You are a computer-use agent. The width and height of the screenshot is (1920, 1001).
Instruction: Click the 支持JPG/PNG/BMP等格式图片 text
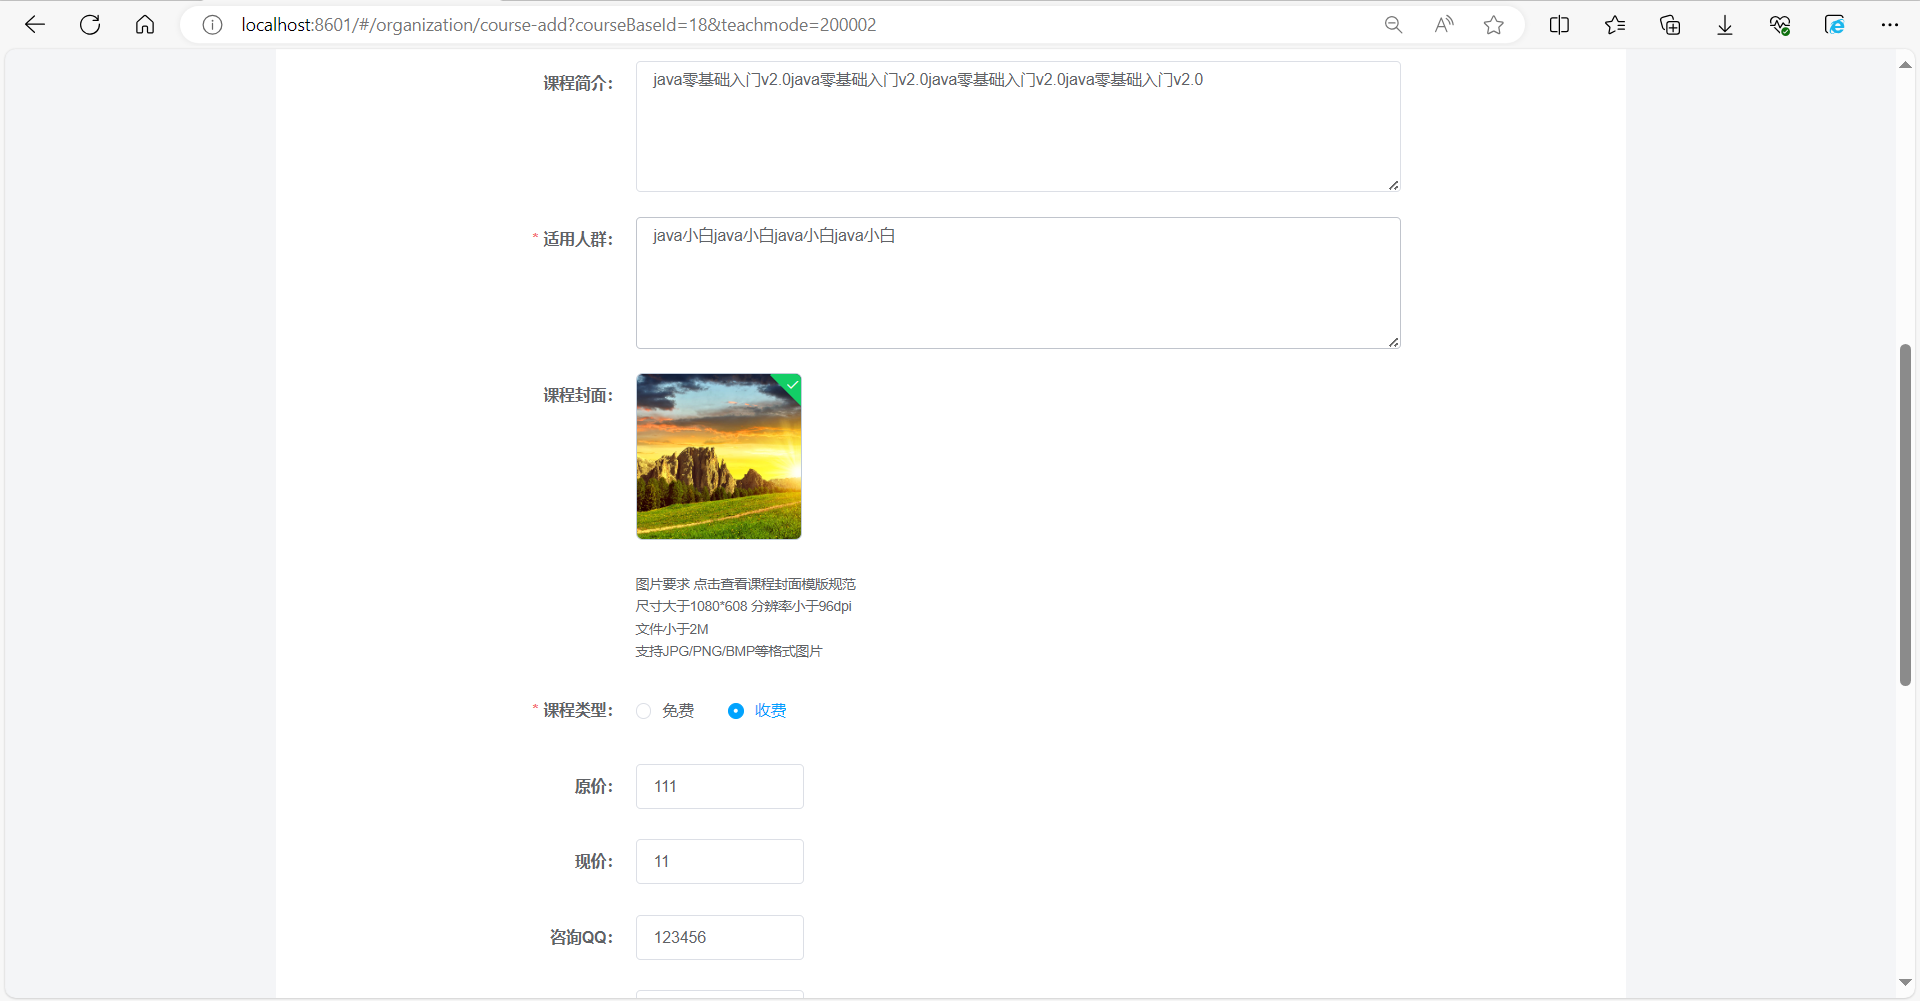[x=729, y=651]
